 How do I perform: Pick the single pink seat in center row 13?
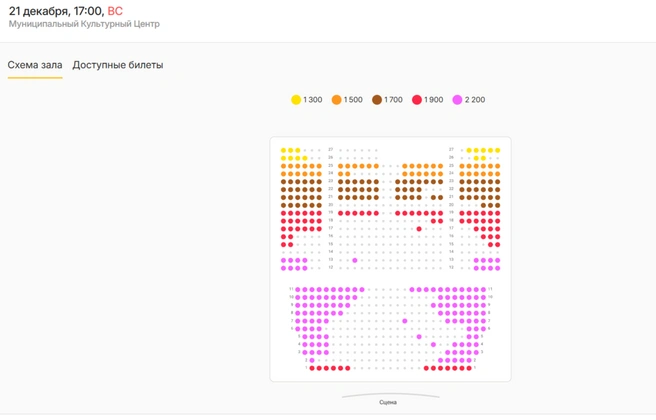(355, 260)
